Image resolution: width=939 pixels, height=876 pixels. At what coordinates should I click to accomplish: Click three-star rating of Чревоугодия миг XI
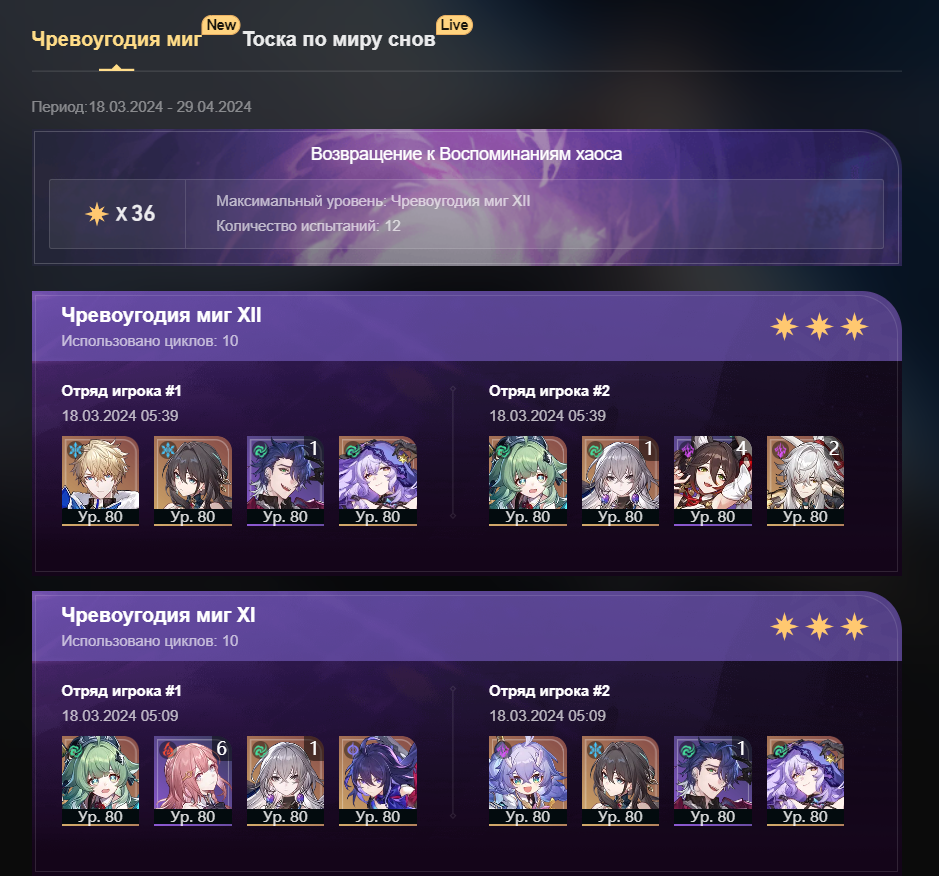[819, 627]
